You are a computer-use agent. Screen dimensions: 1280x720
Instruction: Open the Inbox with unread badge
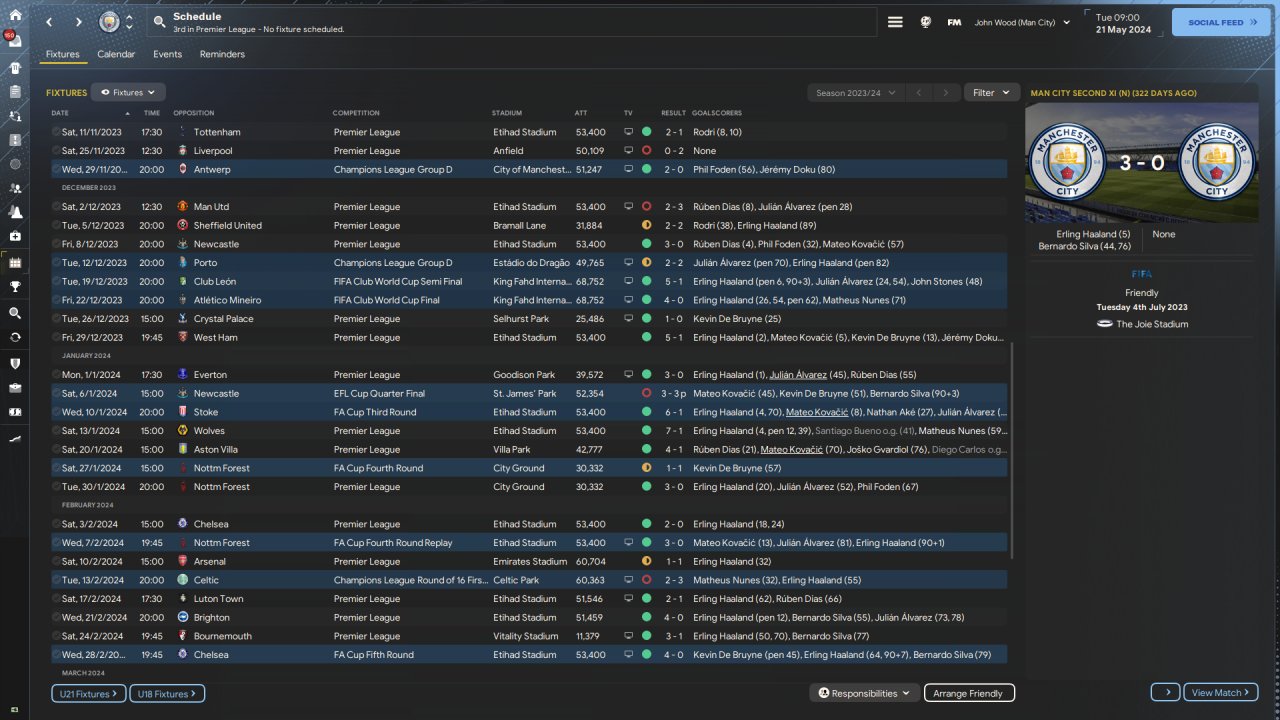click(x=15, y=43)
